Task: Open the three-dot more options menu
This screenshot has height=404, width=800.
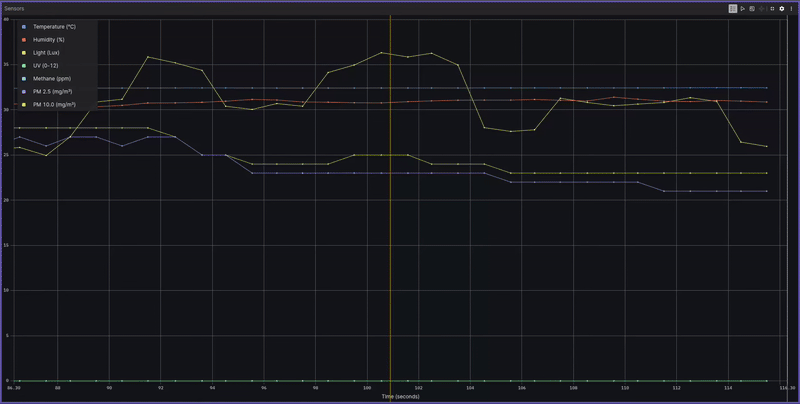Action: 792,8
